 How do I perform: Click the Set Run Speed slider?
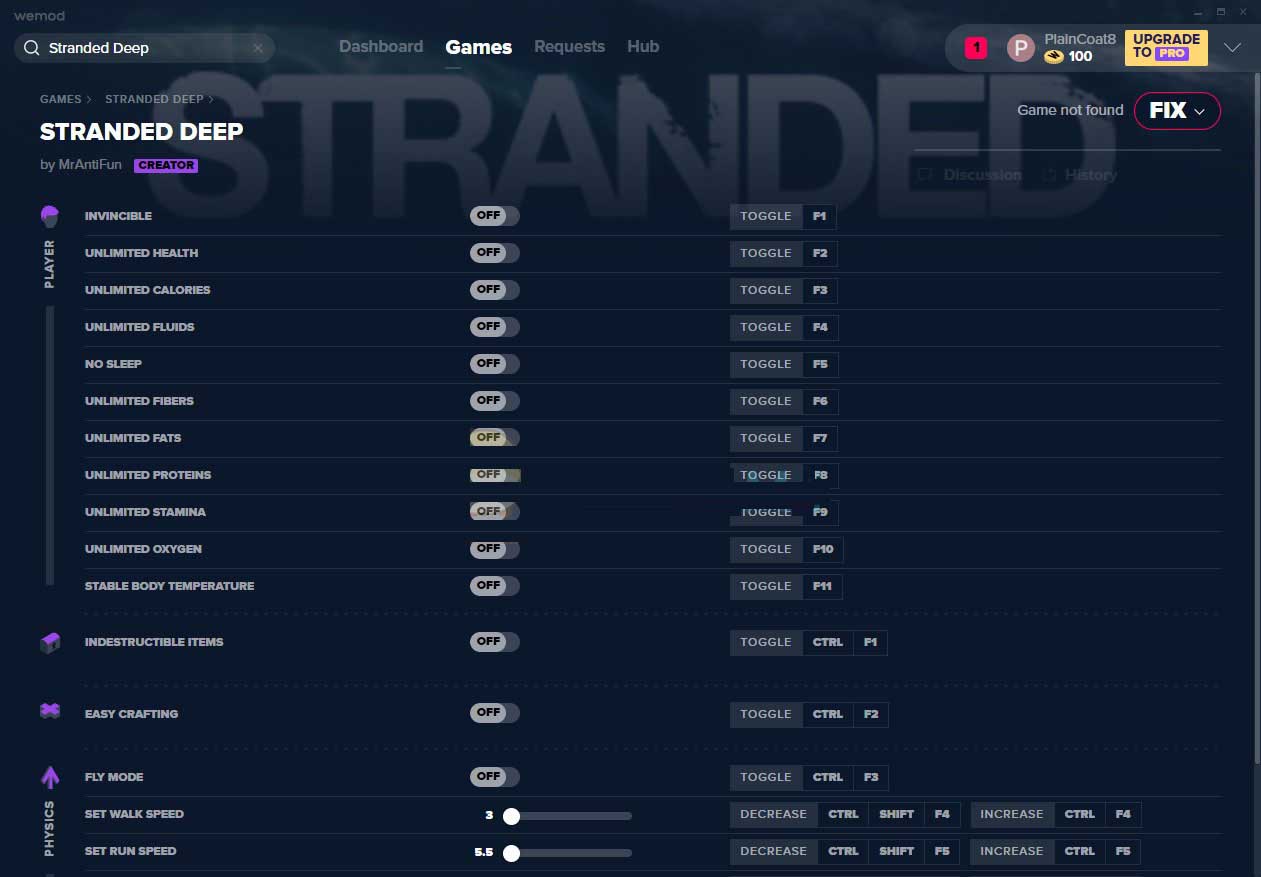pyautogui.click(x=567, y=853)
